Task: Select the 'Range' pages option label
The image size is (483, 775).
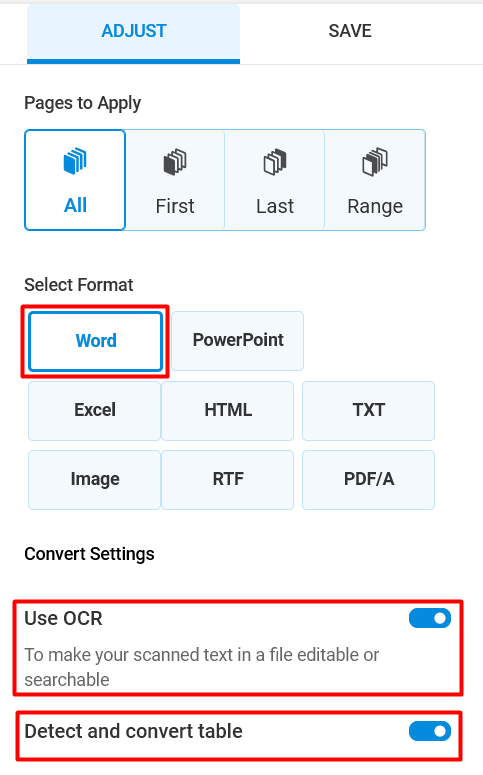Action: 375,207
